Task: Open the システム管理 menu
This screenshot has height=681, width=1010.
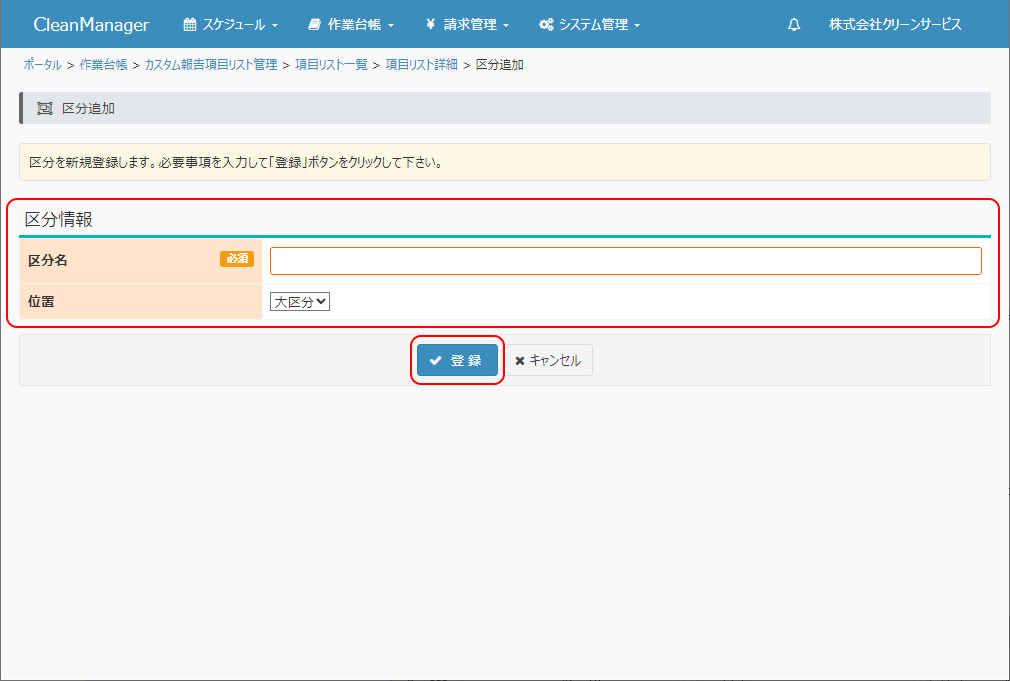Action: point(589,24)
